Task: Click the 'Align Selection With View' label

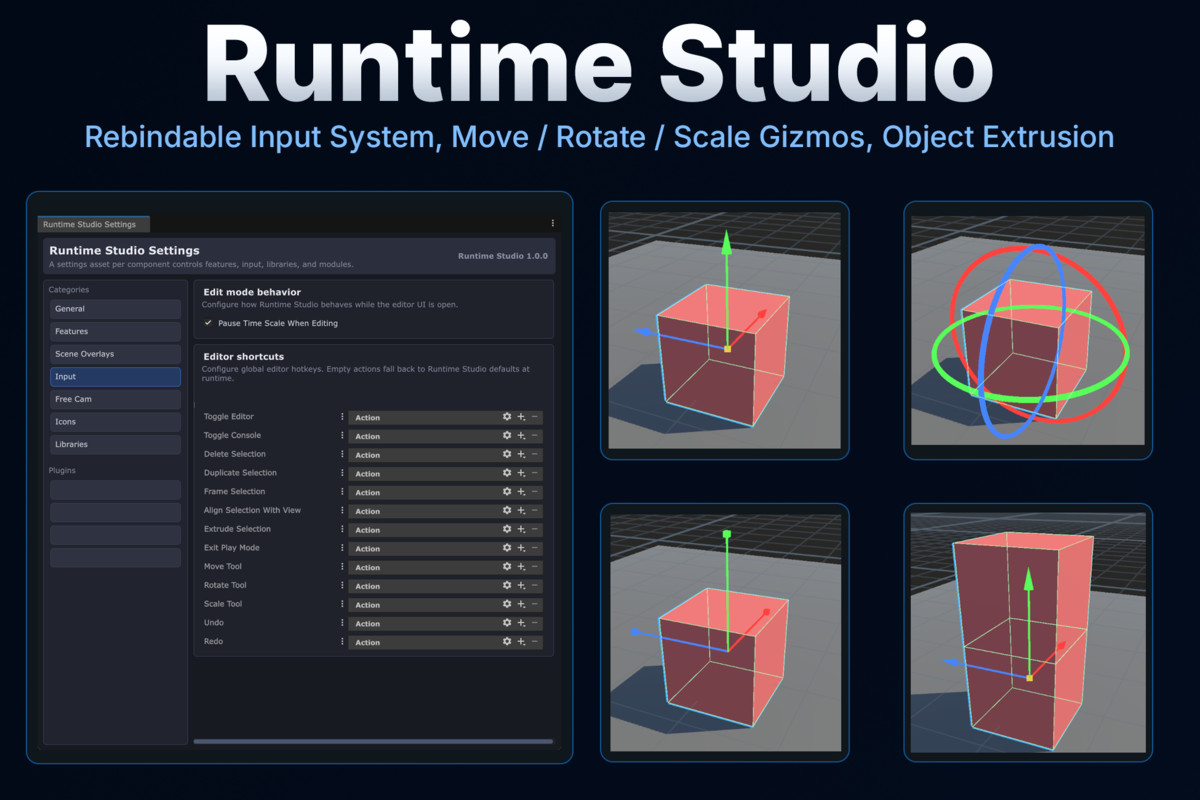Action: point(252,510)
